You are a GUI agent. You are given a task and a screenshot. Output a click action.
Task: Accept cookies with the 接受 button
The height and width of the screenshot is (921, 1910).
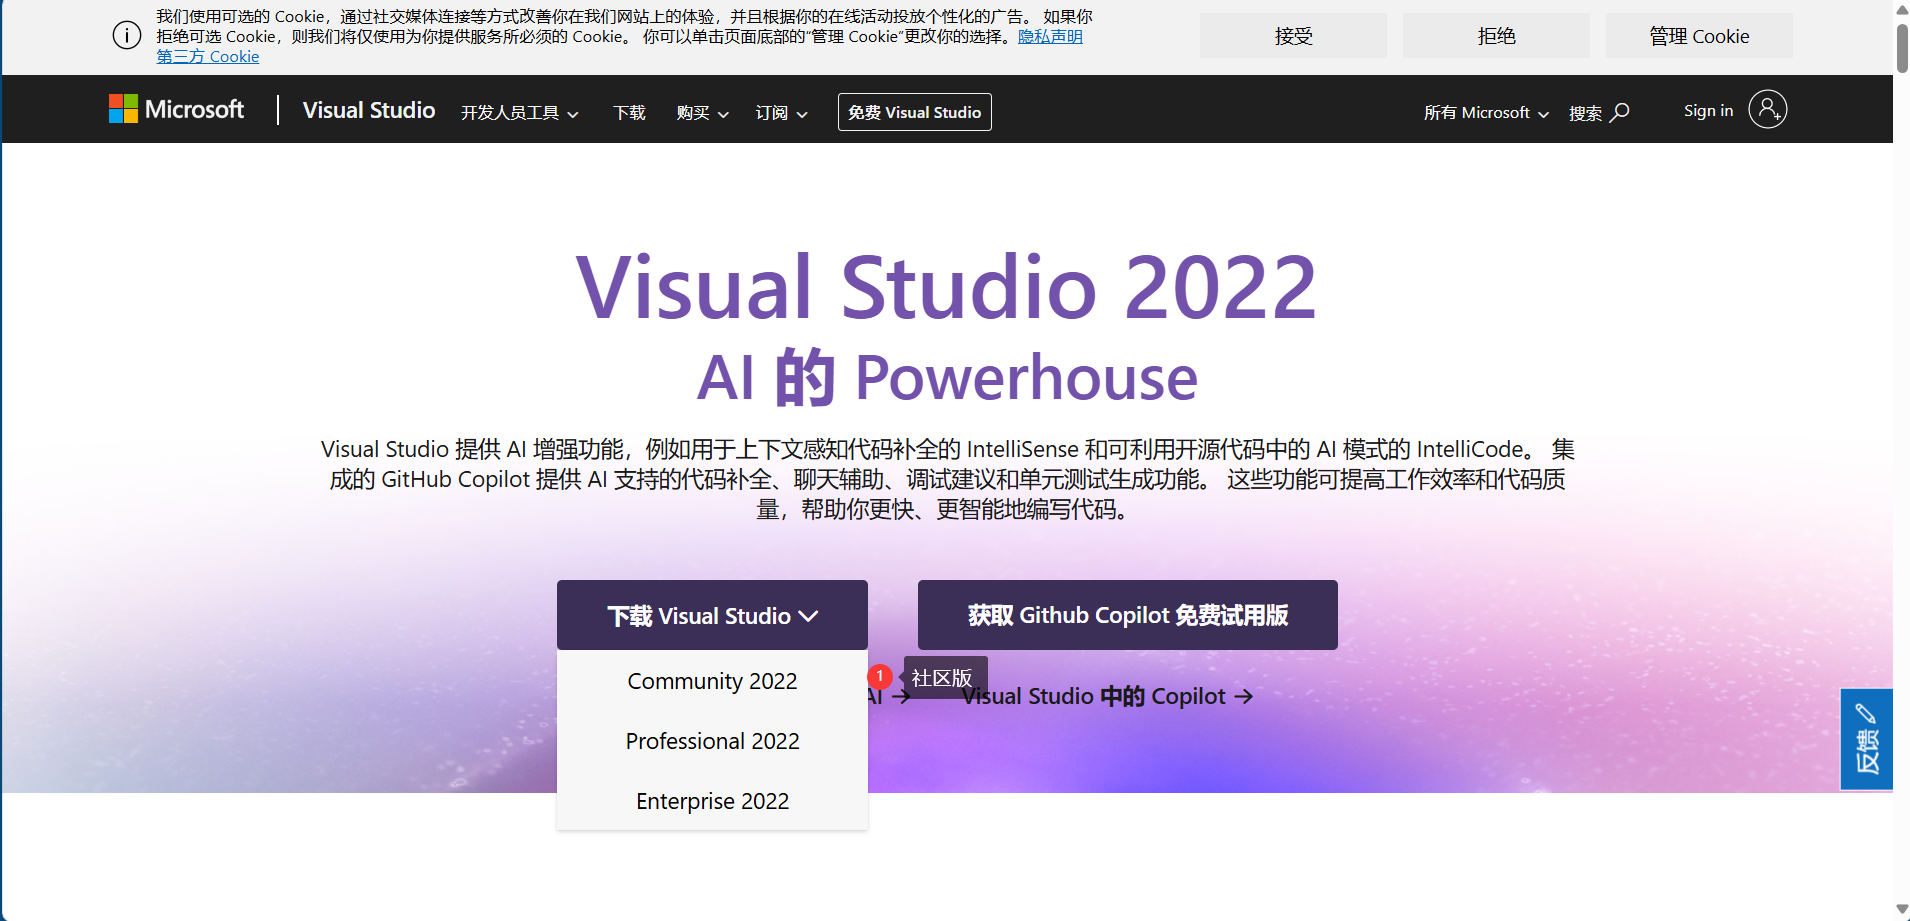(x=1293, y=36)
